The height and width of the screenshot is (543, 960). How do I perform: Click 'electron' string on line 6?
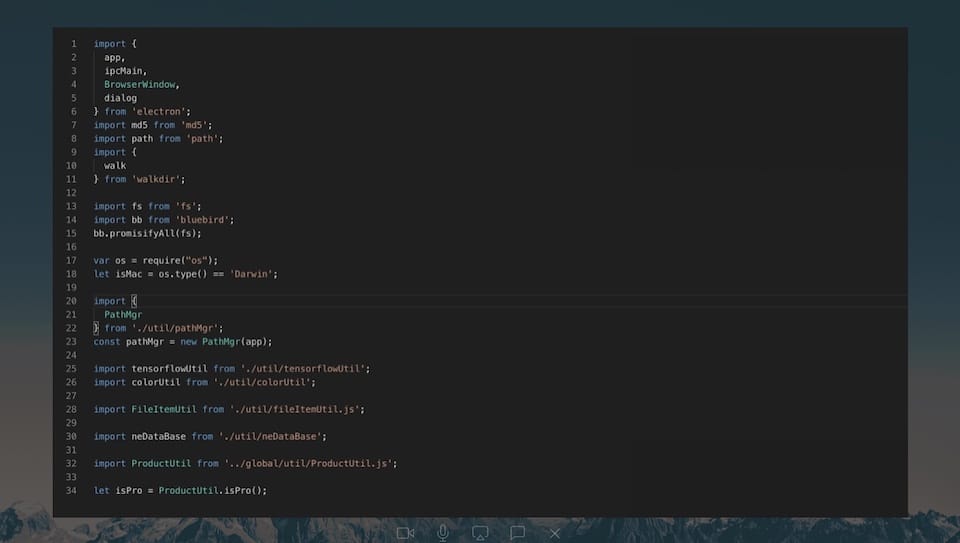[x=161, y=111]
